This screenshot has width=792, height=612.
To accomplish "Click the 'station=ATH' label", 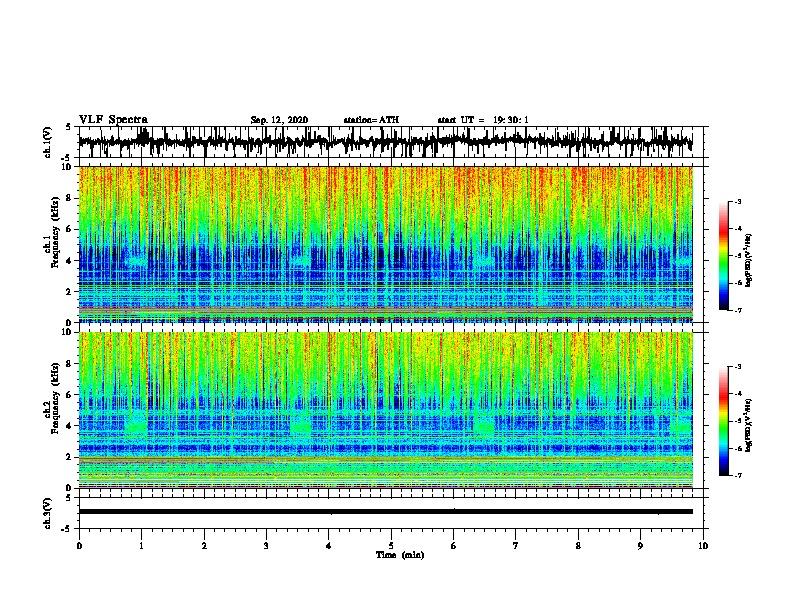I will [x=371, y=120].
